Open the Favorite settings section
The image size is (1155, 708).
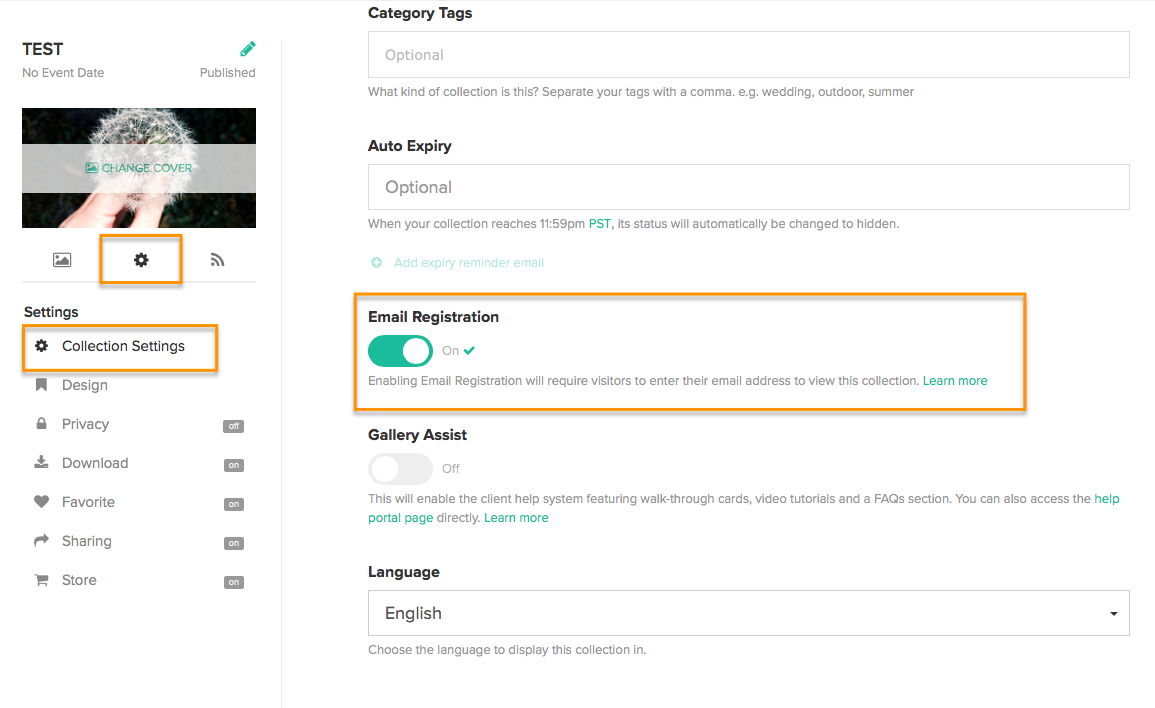coord(88,502)
